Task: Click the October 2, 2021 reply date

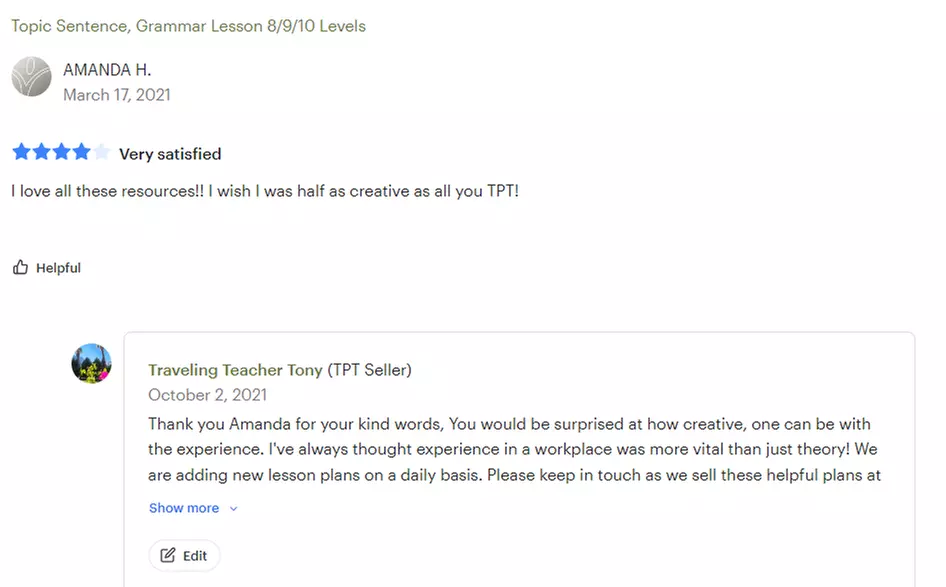Action: click(x=207, y=394)
